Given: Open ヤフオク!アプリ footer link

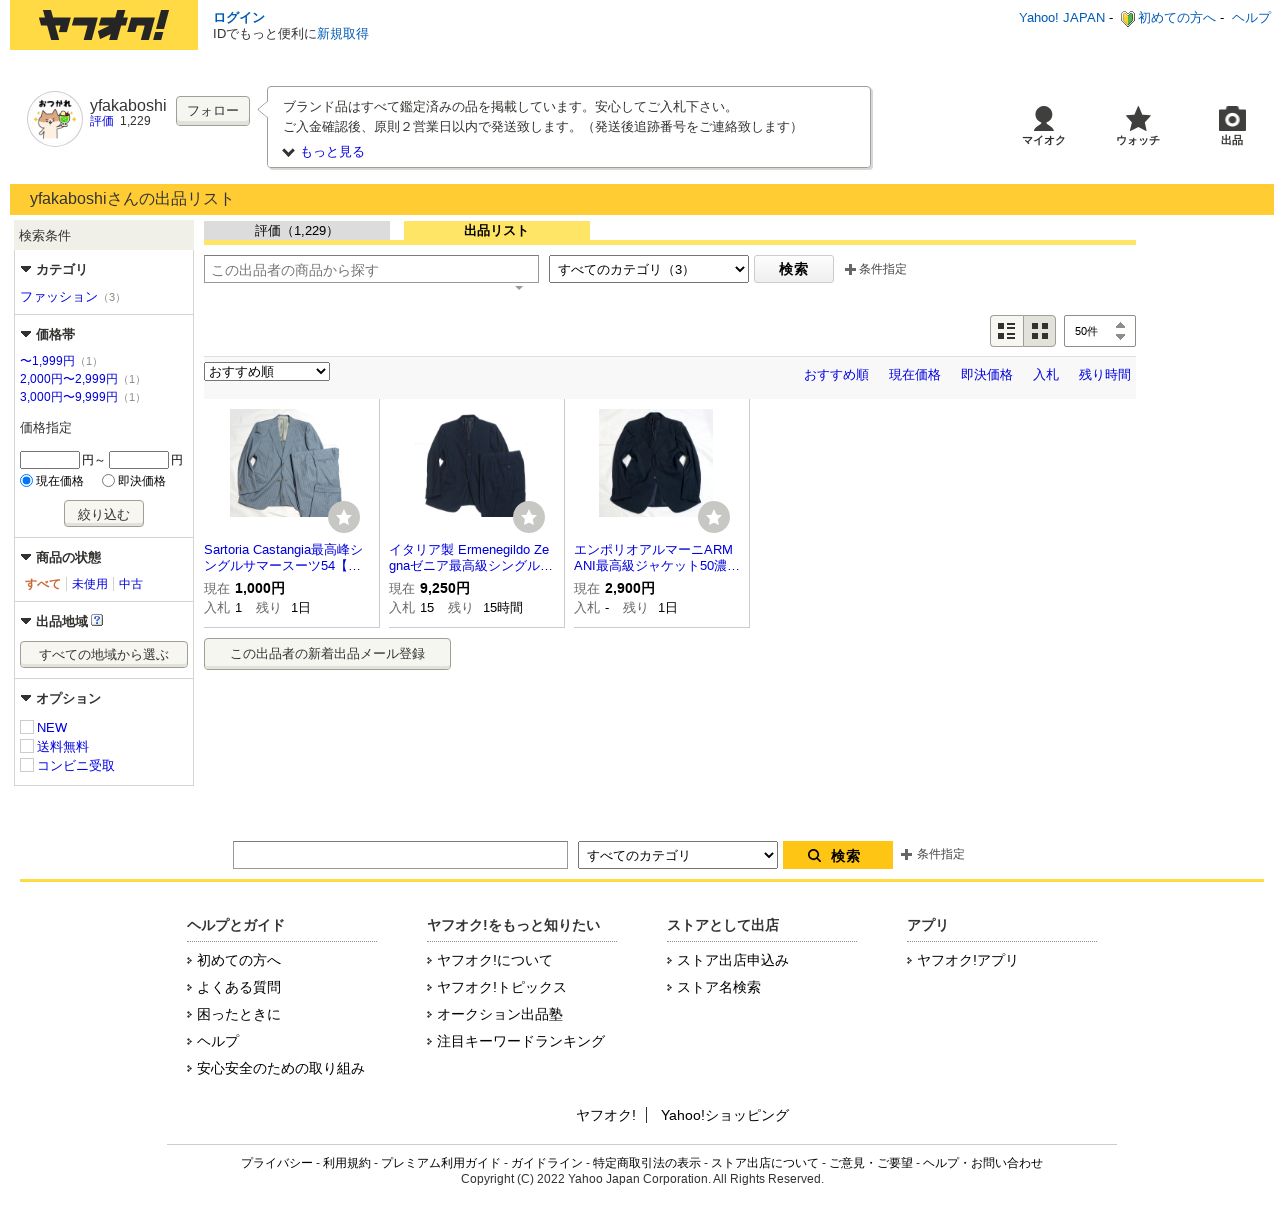Looking at the screenshot, I should 967,960.
